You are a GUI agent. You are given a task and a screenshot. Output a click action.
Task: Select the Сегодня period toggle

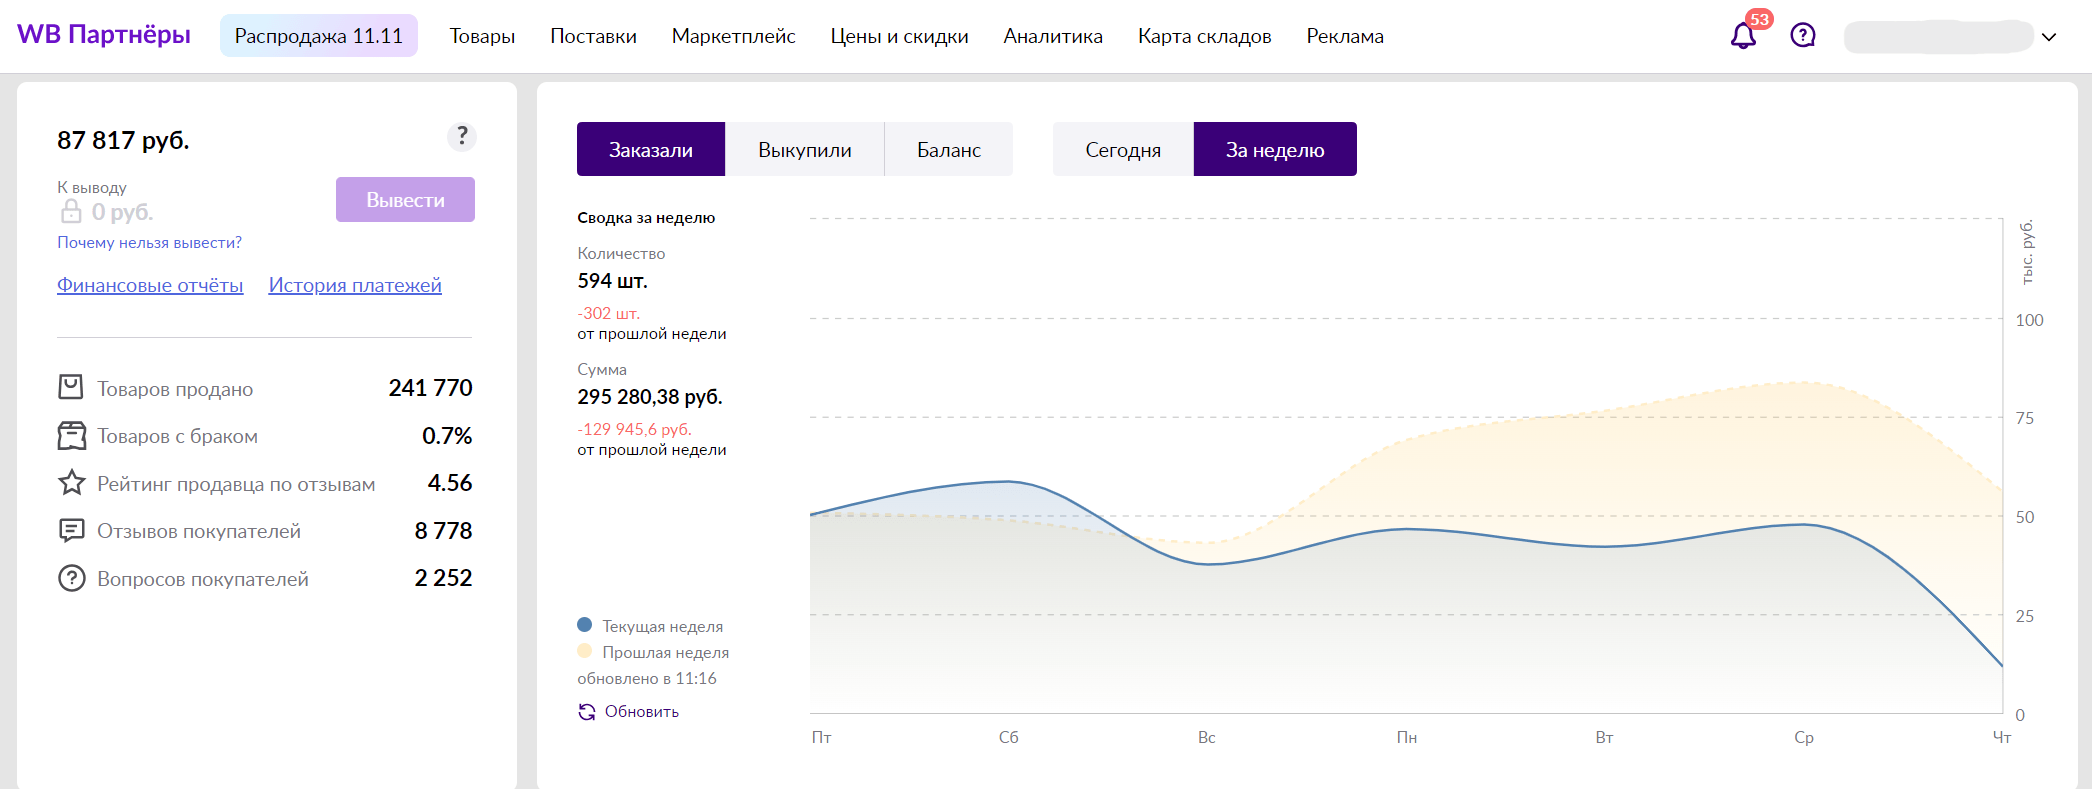(x=1122, y=150)
